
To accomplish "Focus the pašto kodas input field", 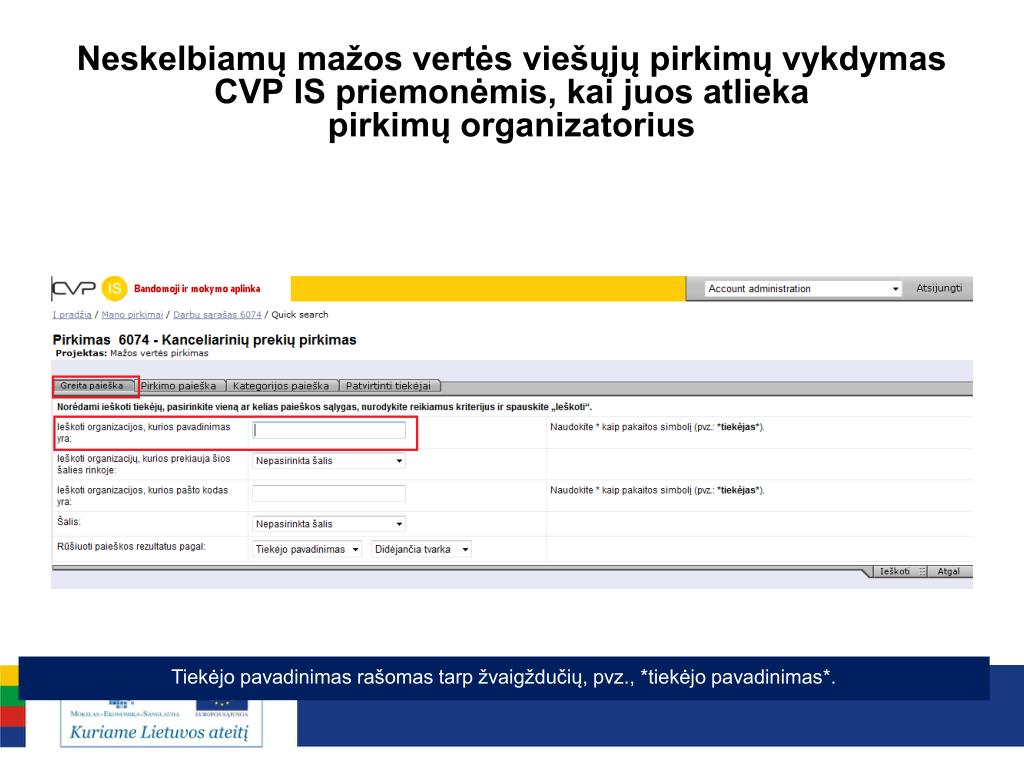I will (x=329, y=493).
